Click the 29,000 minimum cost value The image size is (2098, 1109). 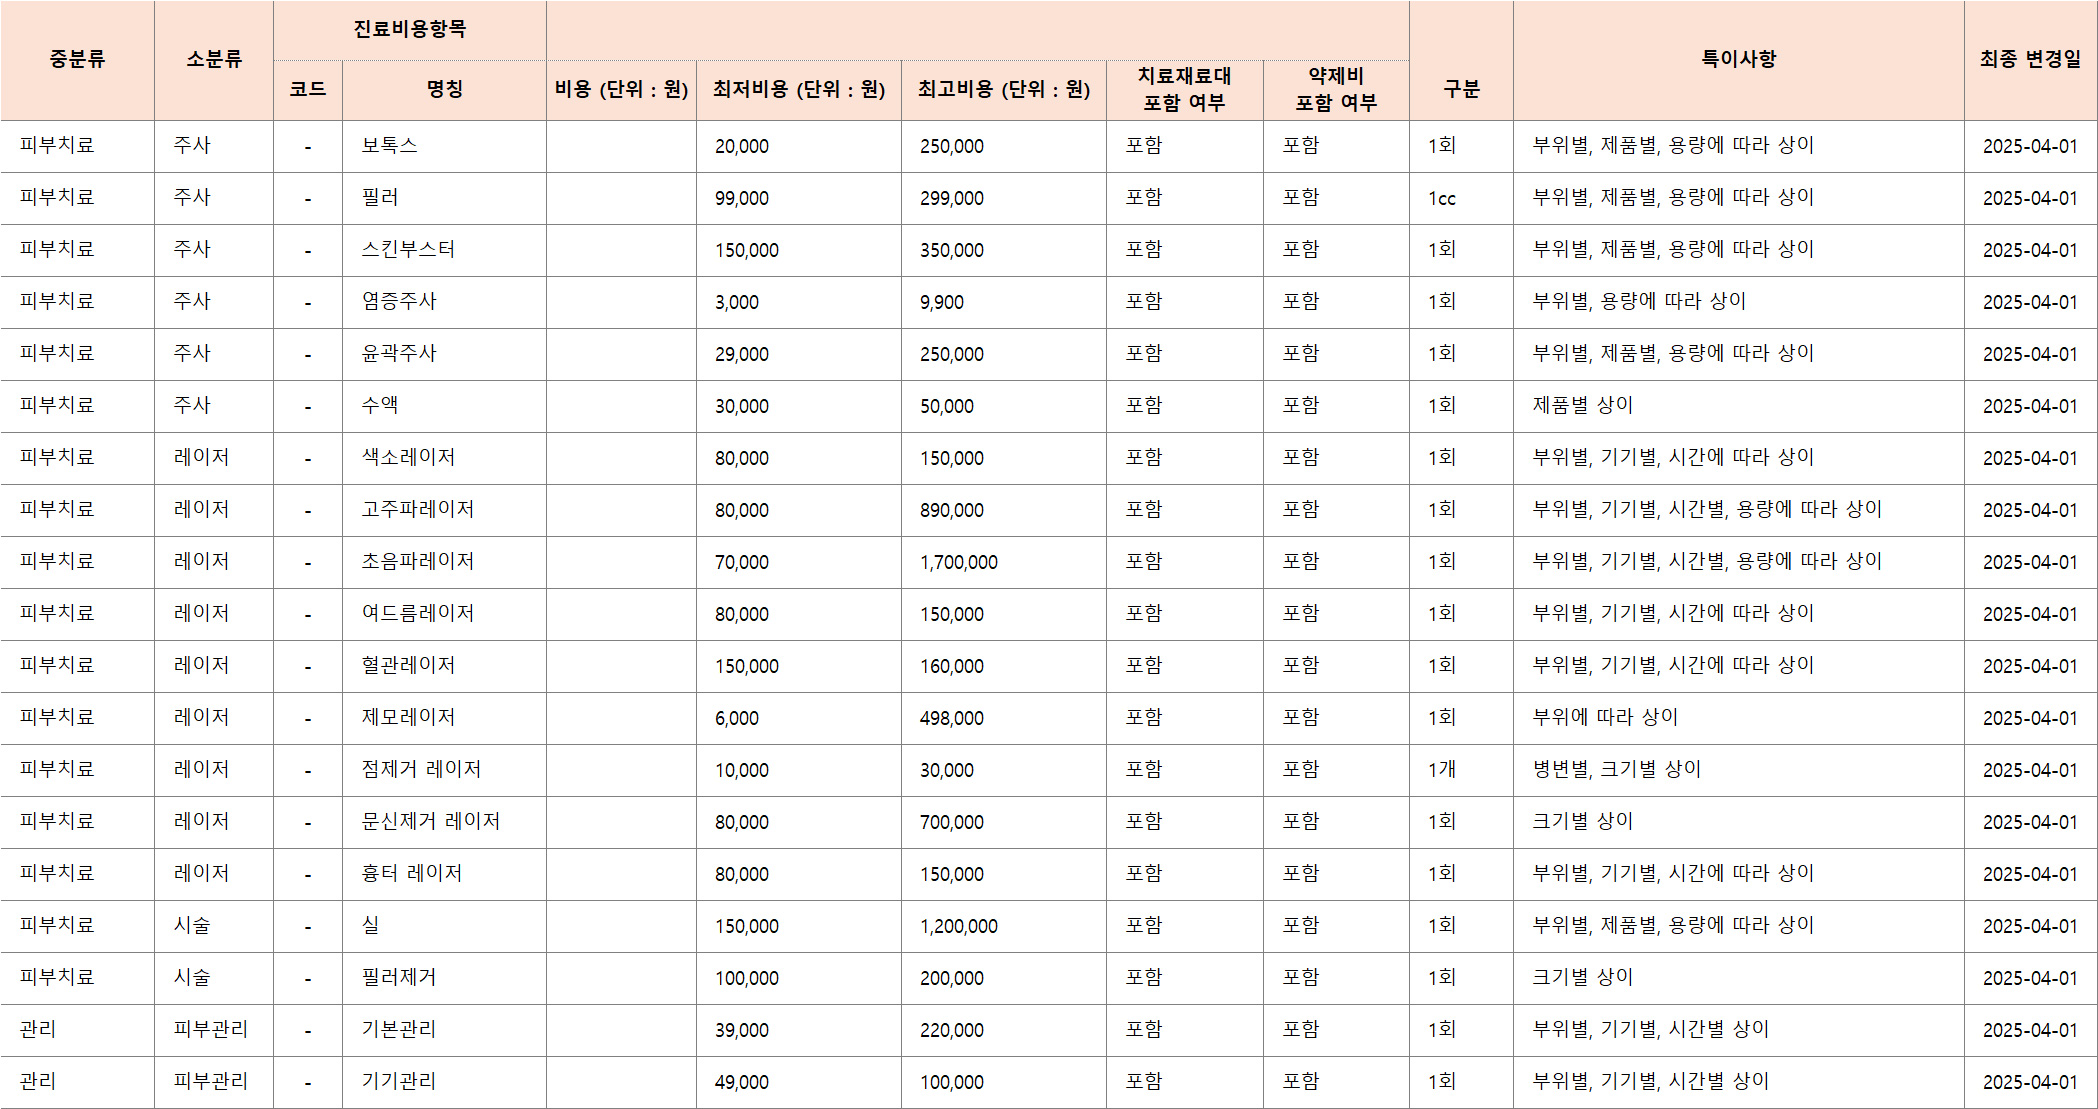pos(742,354)
